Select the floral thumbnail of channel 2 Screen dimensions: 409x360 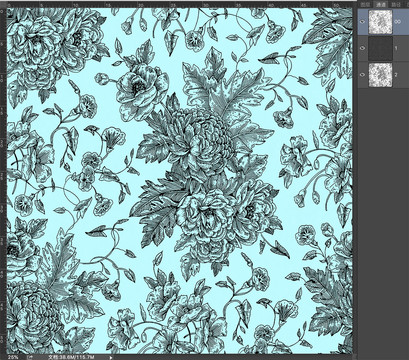coord(380,75)
